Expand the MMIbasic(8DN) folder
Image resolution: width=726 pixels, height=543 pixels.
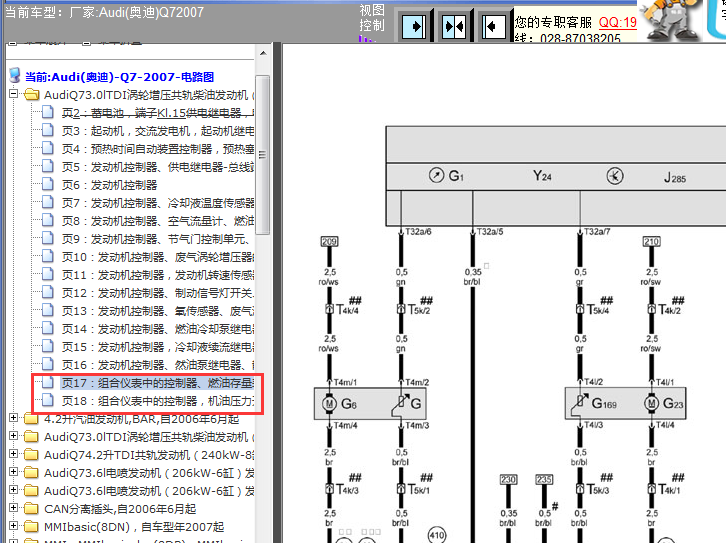tap(13, 526)
